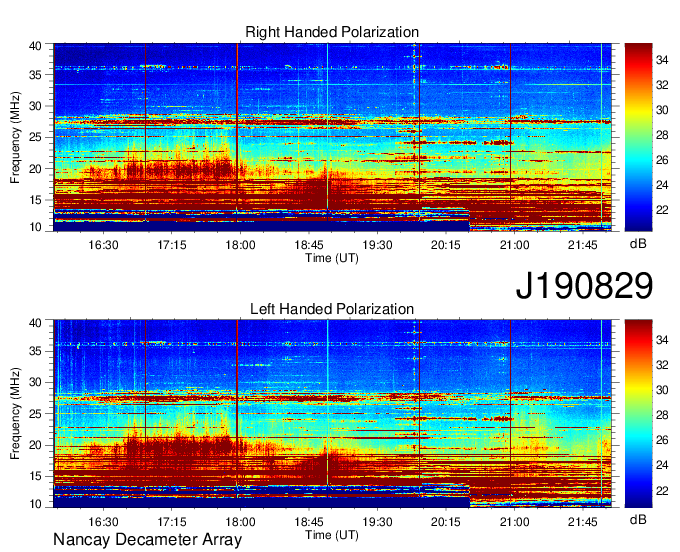This screenshot has width=680, height=552.
Task: Click the 25 MHz tick on the Left Handed frequency axis
Action: point(36,414)
